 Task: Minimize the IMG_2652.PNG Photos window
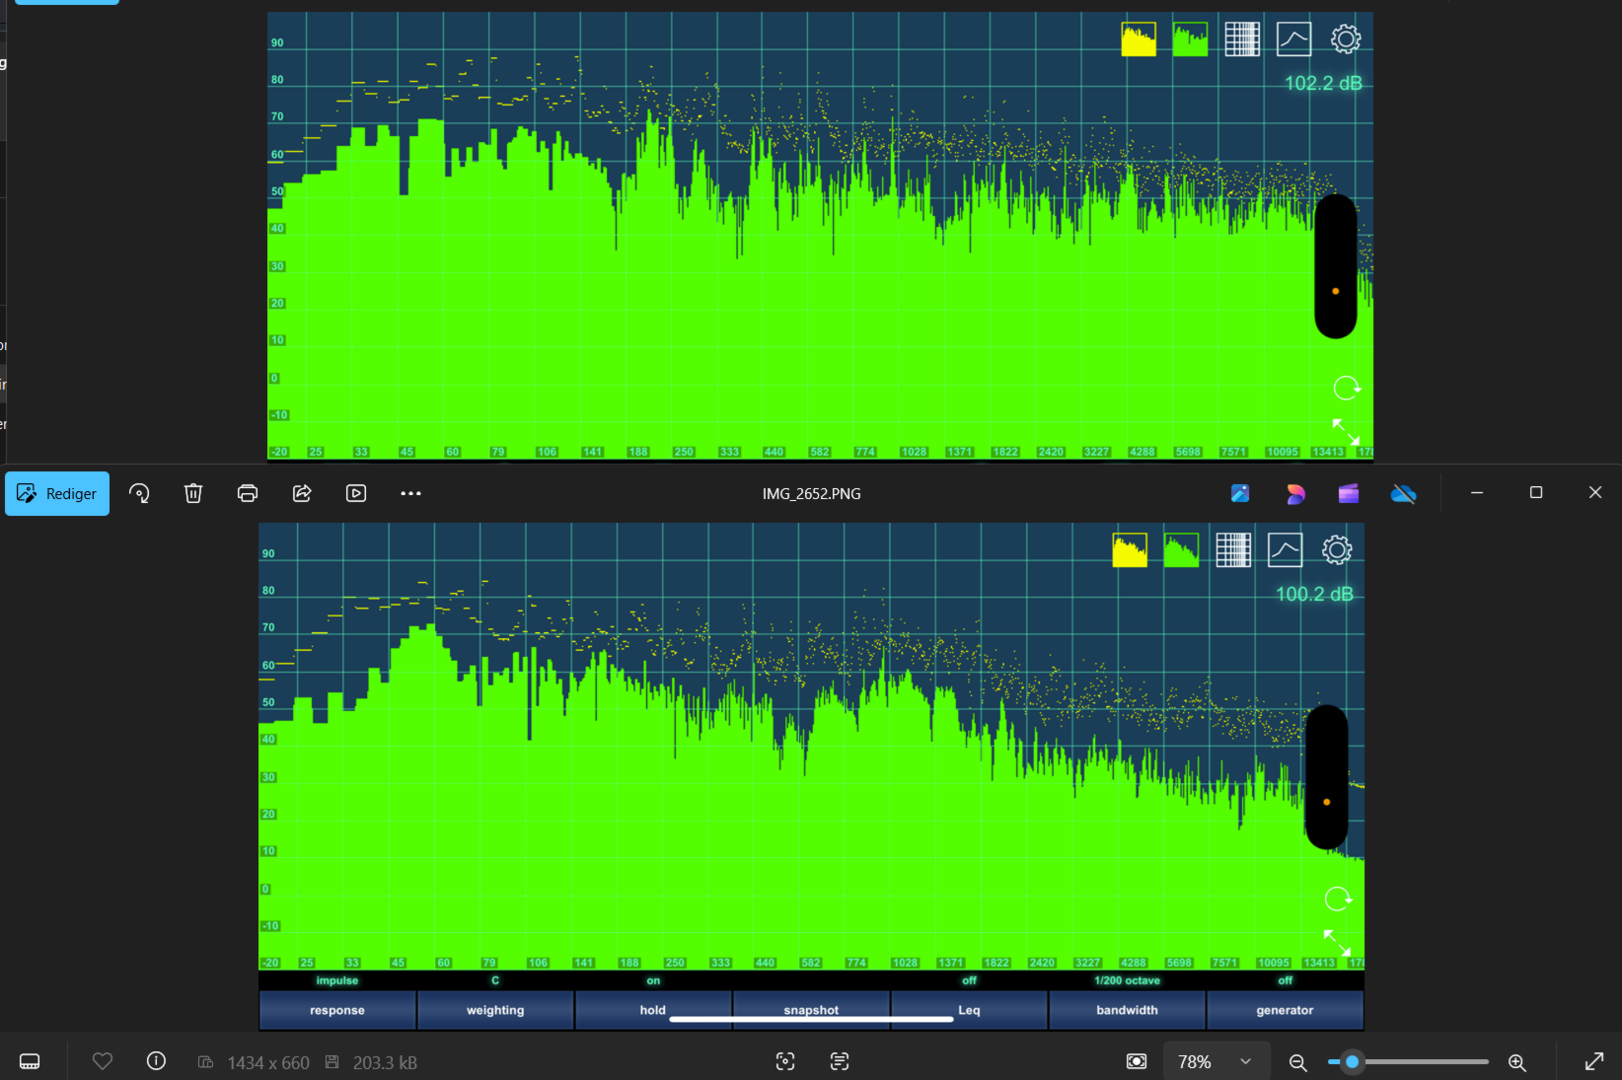1477,493
